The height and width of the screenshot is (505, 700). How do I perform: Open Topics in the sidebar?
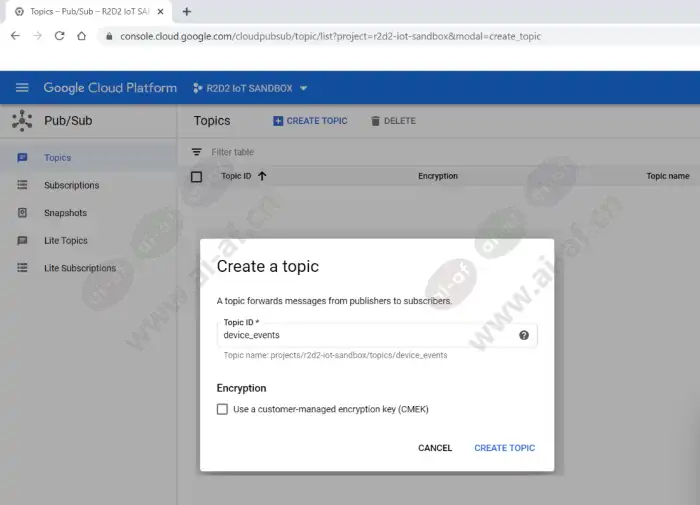tap(57, 158)
